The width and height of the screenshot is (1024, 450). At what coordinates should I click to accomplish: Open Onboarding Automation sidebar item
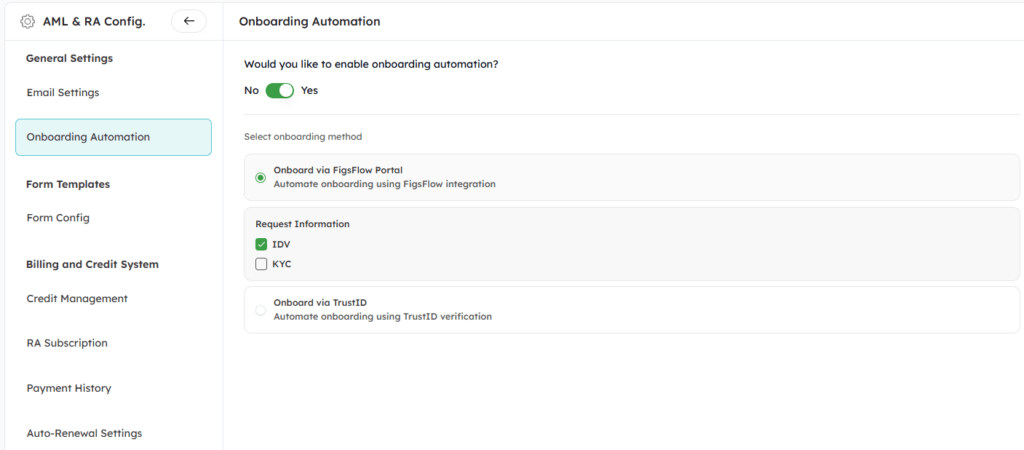click(114, 137)
